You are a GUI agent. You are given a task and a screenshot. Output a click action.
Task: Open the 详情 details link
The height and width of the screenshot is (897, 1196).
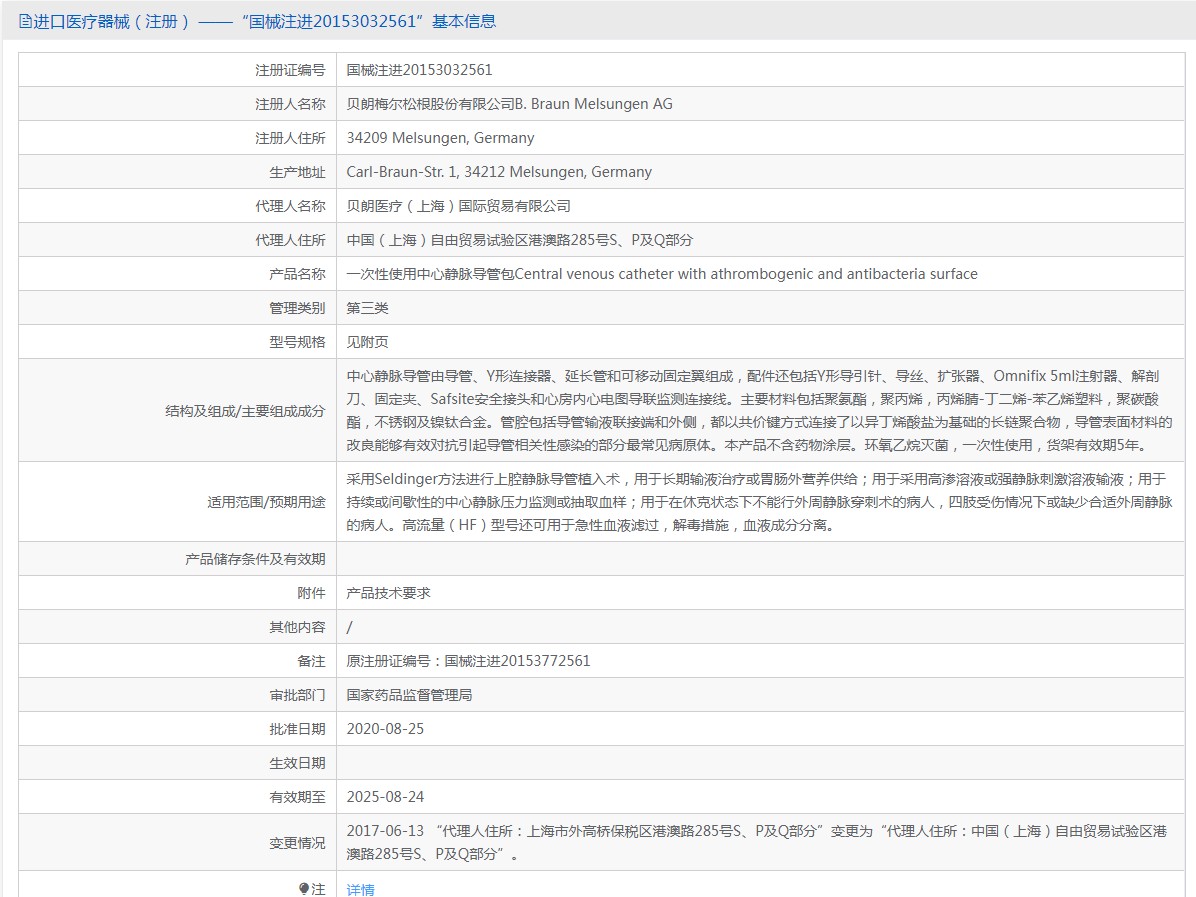(360, 889)
